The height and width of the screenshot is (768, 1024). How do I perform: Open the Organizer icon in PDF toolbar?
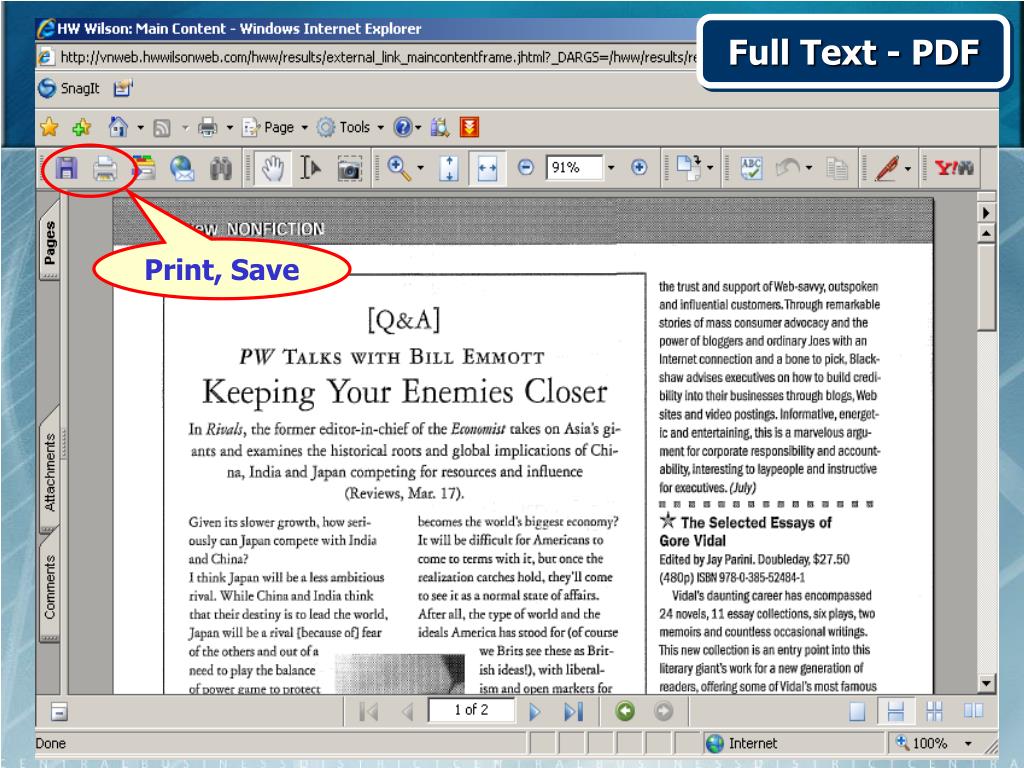click(x=144, y=168)
